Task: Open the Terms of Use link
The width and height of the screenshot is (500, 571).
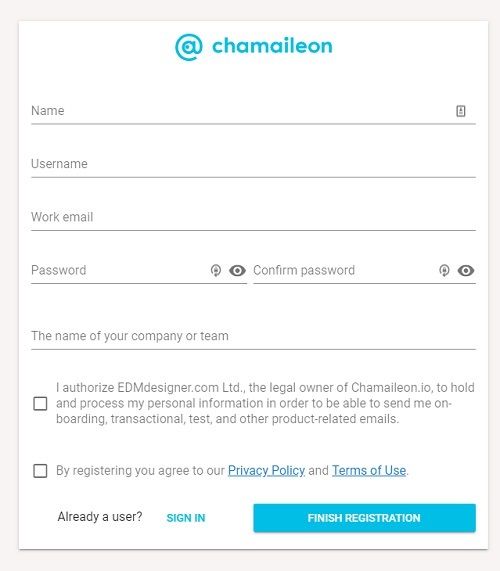Action: click(x=369, y=470)
